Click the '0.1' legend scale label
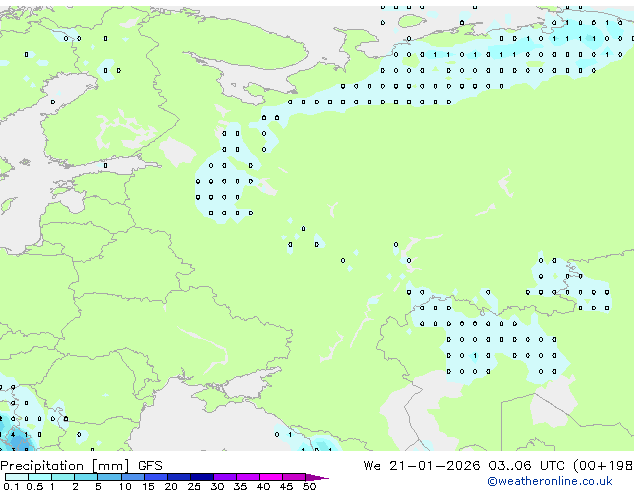This screenshot has height=490, width=634. pos(11,486)
